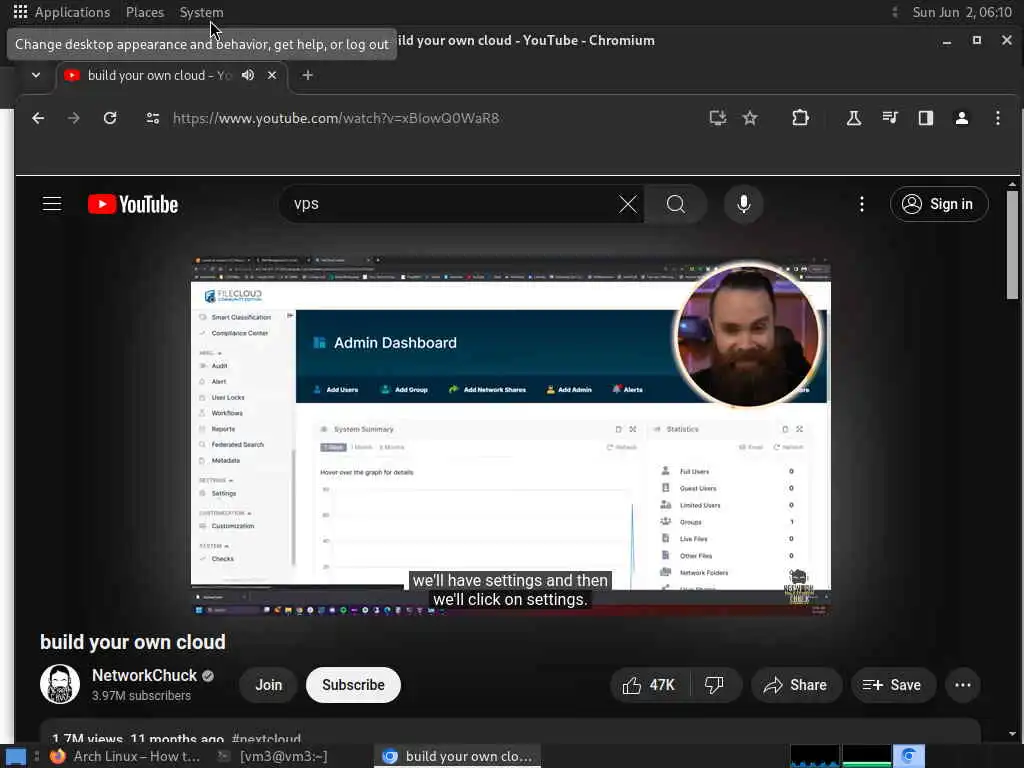Click the install app icon in address bar
This screenshot has height=768, width=1024.
click(x=718, y=118)
